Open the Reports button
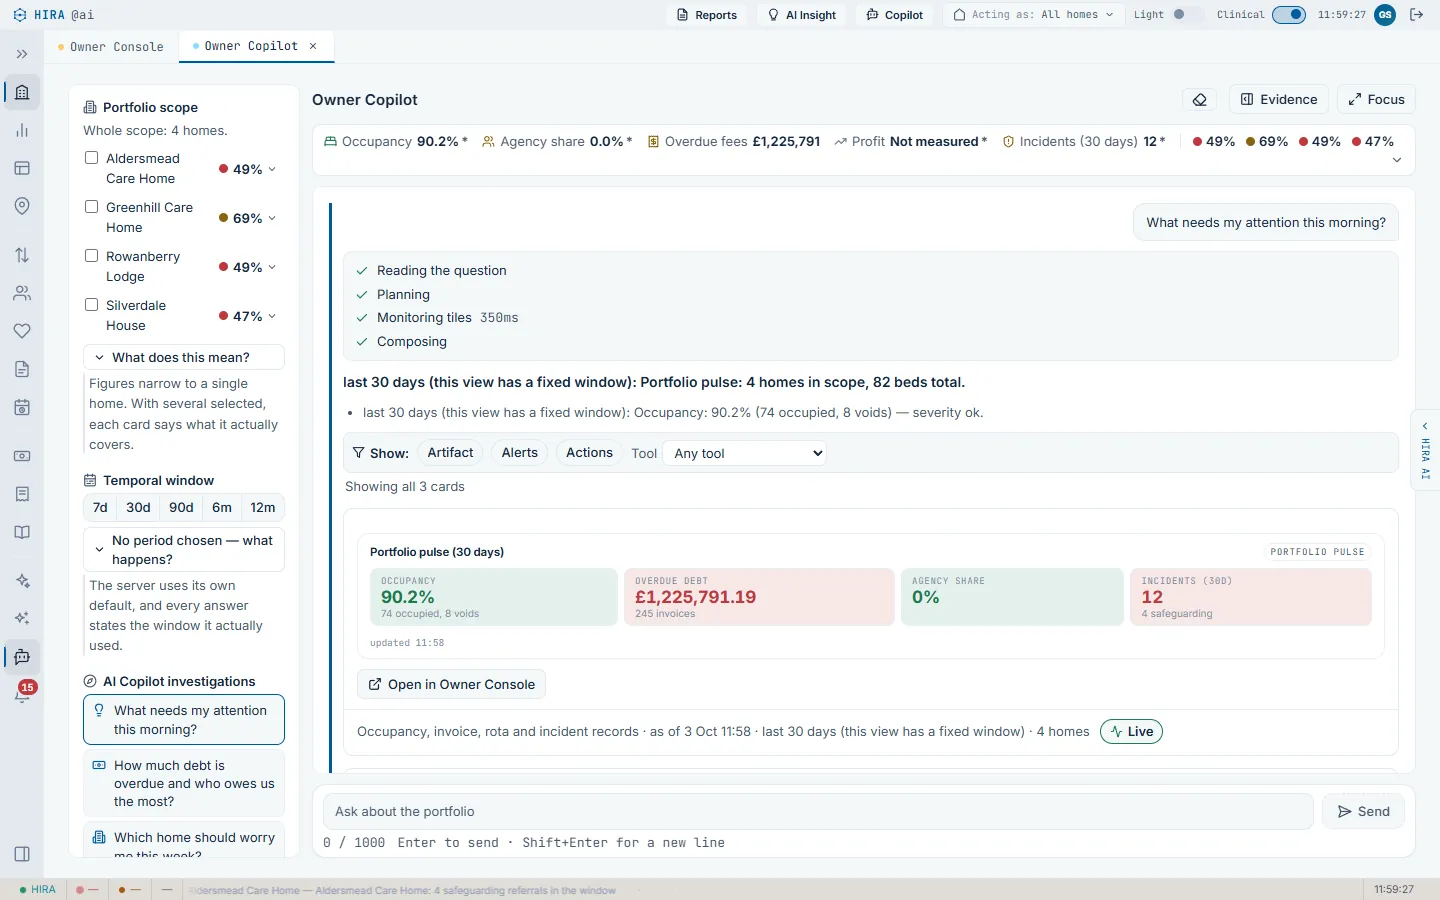The width and height of the screenshot is (1440, 900). coord(707,15)
